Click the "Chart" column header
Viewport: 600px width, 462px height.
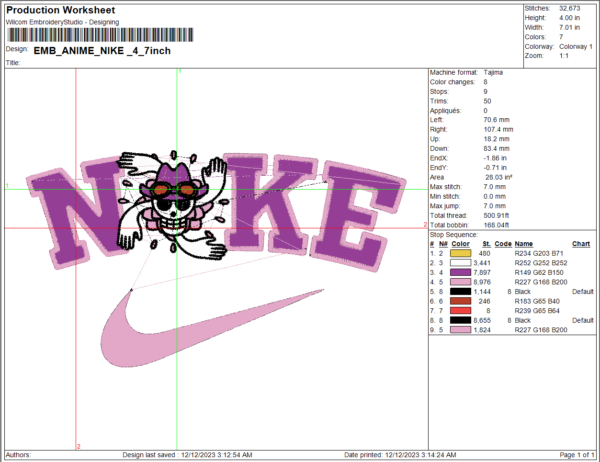click(581, 244)
